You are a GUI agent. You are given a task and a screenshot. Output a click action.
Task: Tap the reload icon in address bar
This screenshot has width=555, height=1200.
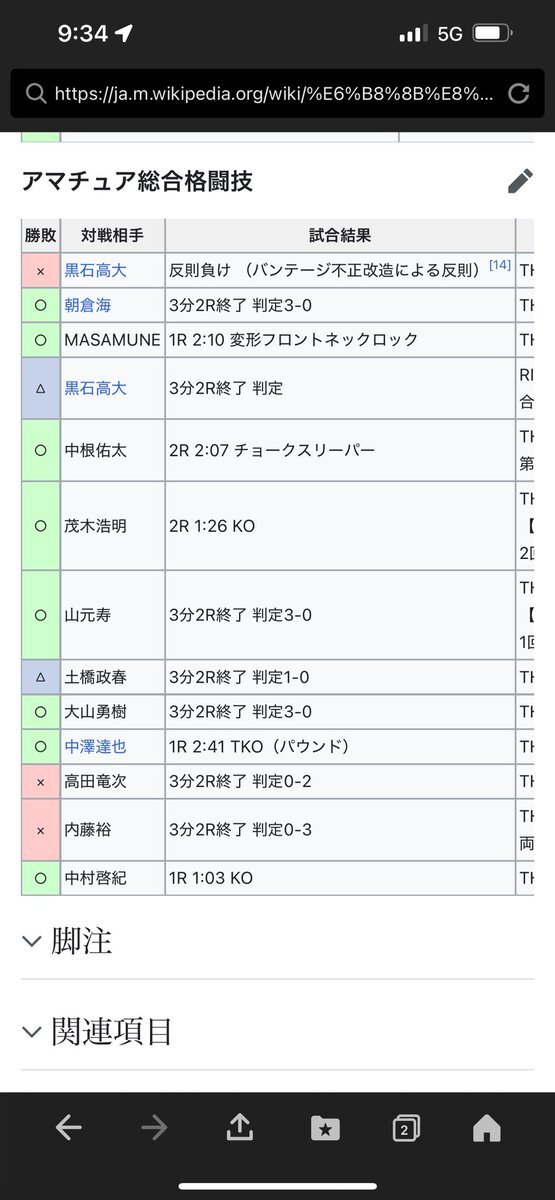(x=518, y=94)
